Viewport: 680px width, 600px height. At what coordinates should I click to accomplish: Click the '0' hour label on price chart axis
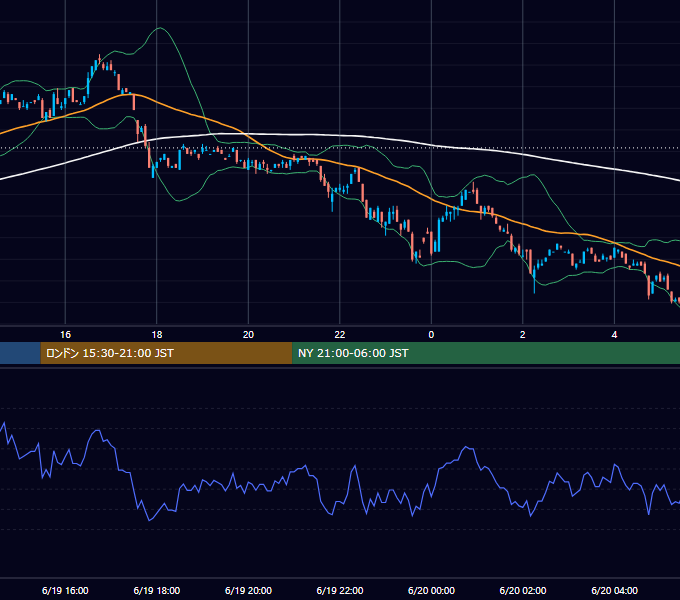pyautogui.click(x=431, y=335)
